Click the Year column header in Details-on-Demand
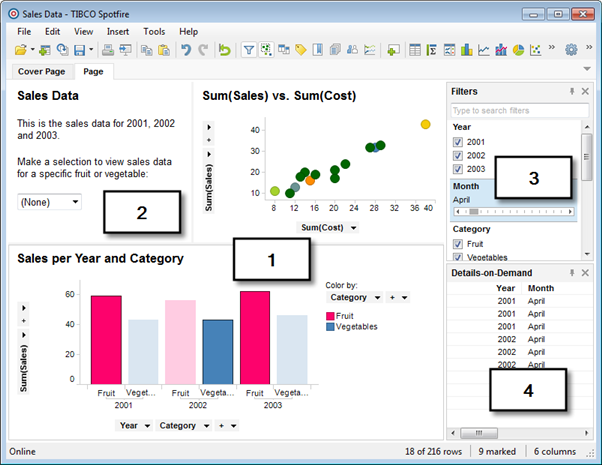602x465 pixels. [x=506, y=288]
